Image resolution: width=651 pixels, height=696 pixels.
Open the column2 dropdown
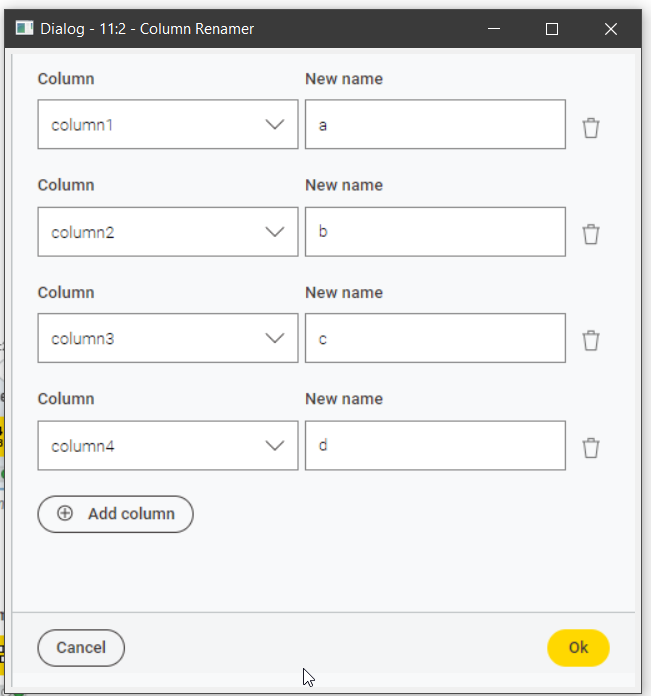pos(168,232)
